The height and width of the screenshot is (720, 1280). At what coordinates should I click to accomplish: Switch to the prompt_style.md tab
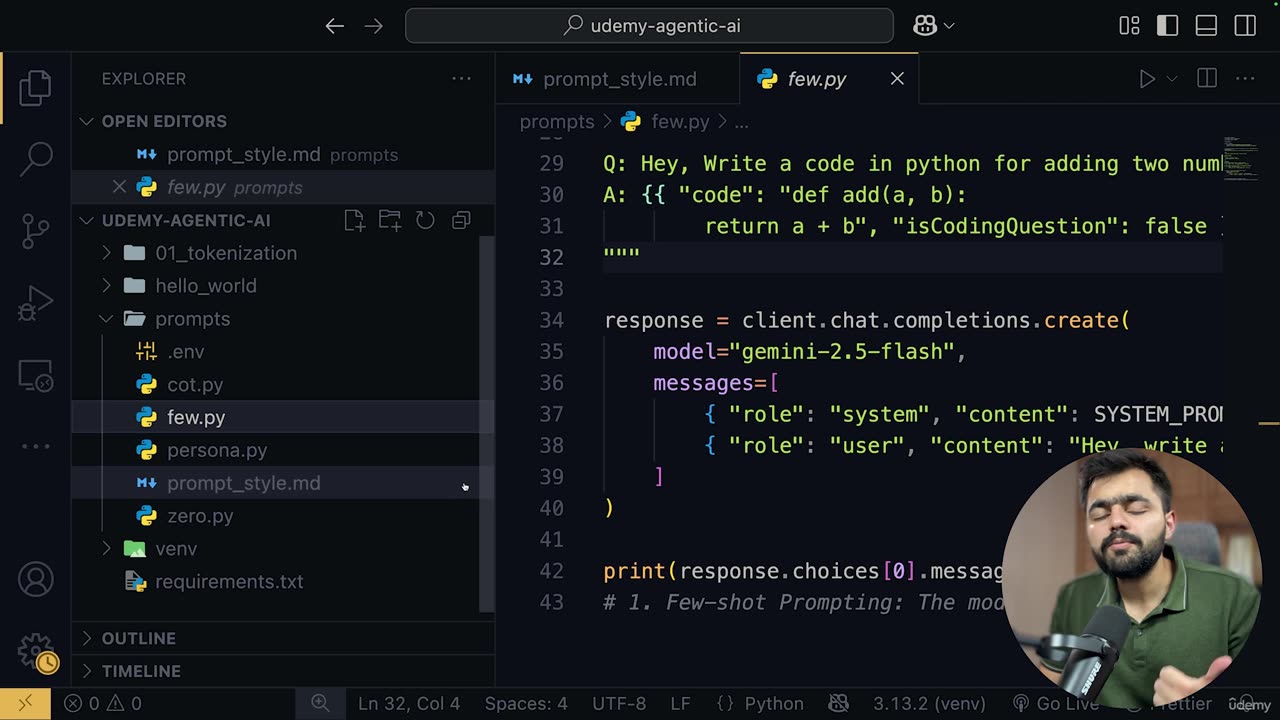point(618,79)
